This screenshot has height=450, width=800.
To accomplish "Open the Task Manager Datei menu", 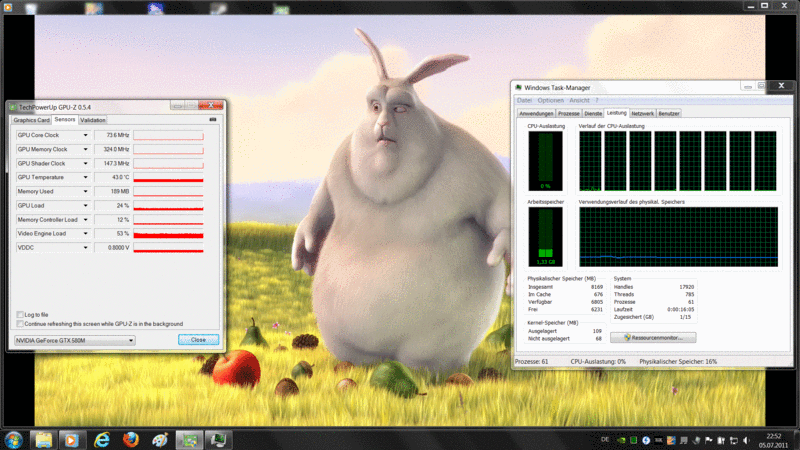I will tap(524, 101).
